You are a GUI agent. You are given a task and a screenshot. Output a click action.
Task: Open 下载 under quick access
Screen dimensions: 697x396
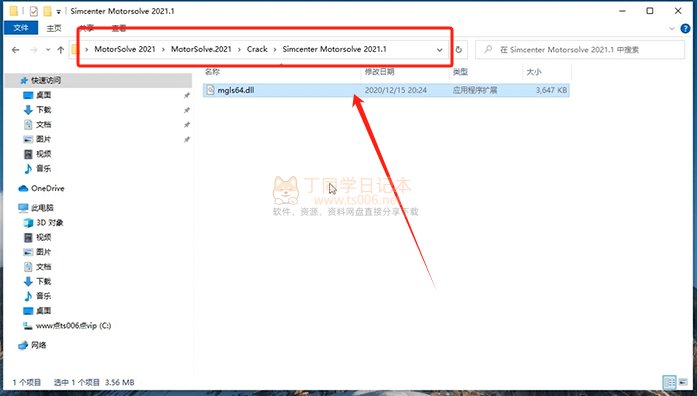click(44, 110)
